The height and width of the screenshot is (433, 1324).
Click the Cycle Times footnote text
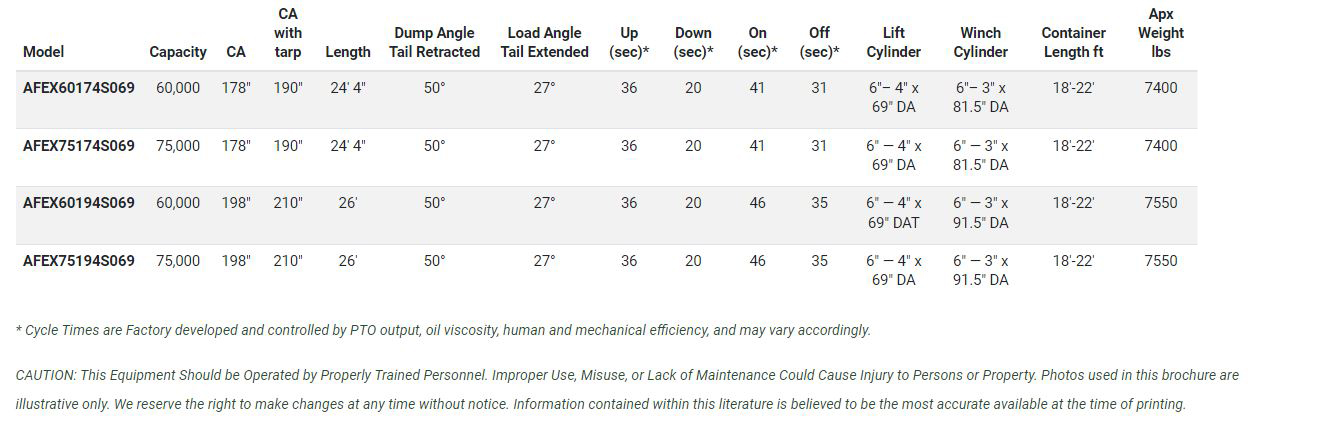tap(443, 330)
